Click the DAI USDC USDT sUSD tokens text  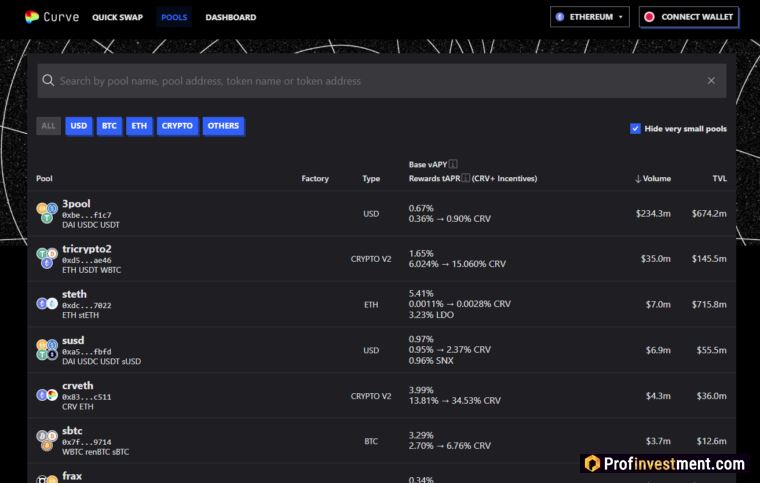tap(101, 361)
